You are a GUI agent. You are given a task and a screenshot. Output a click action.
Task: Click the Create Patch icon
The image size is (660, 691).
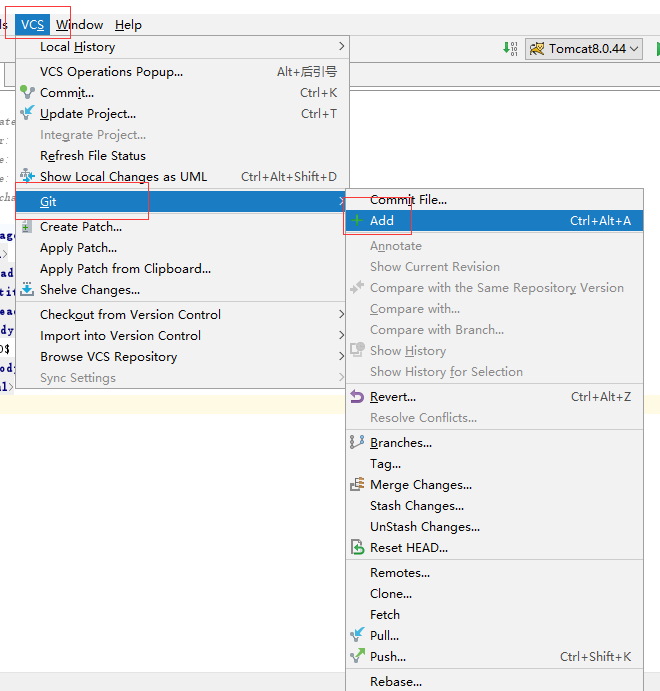point(27,227)
